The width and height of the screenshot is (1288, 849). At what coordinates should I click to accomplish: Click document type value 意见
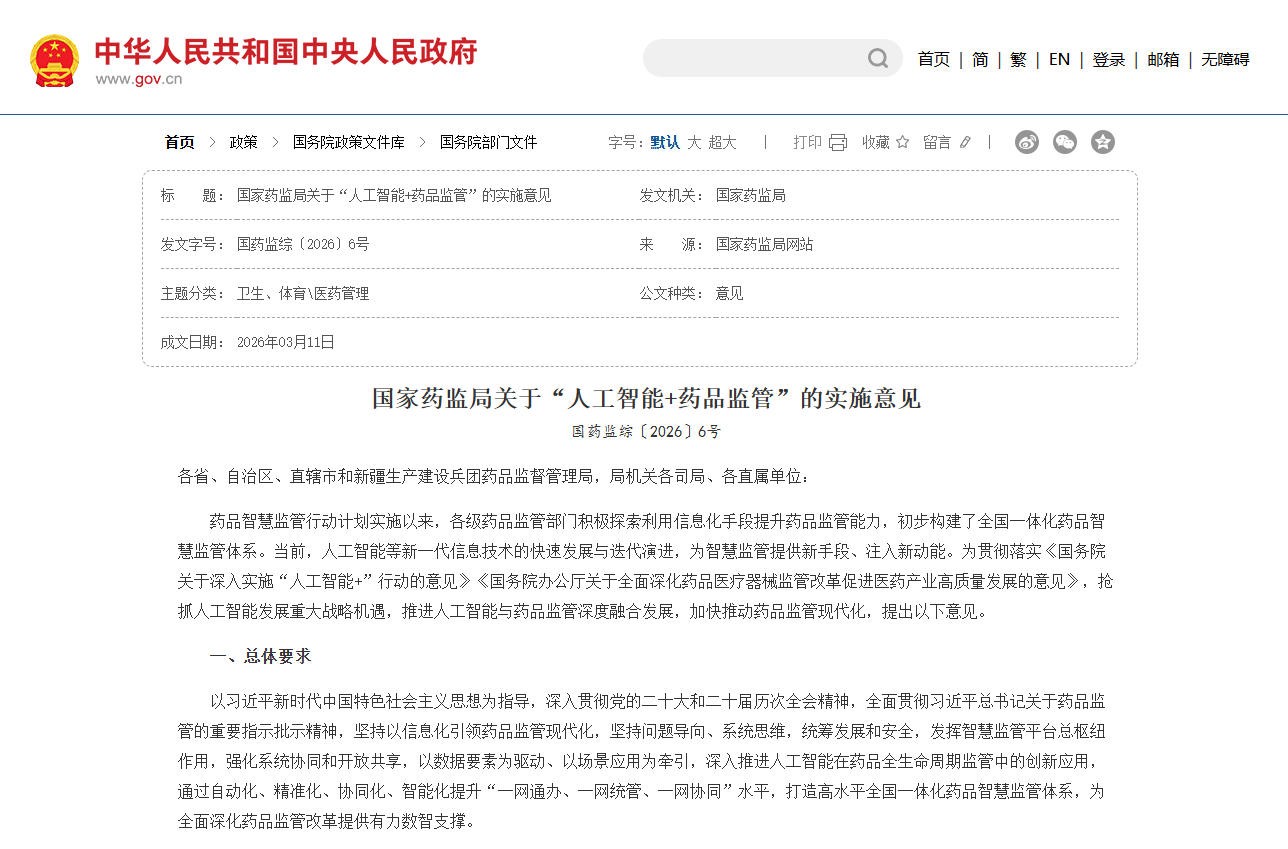(x=729, y=293)
